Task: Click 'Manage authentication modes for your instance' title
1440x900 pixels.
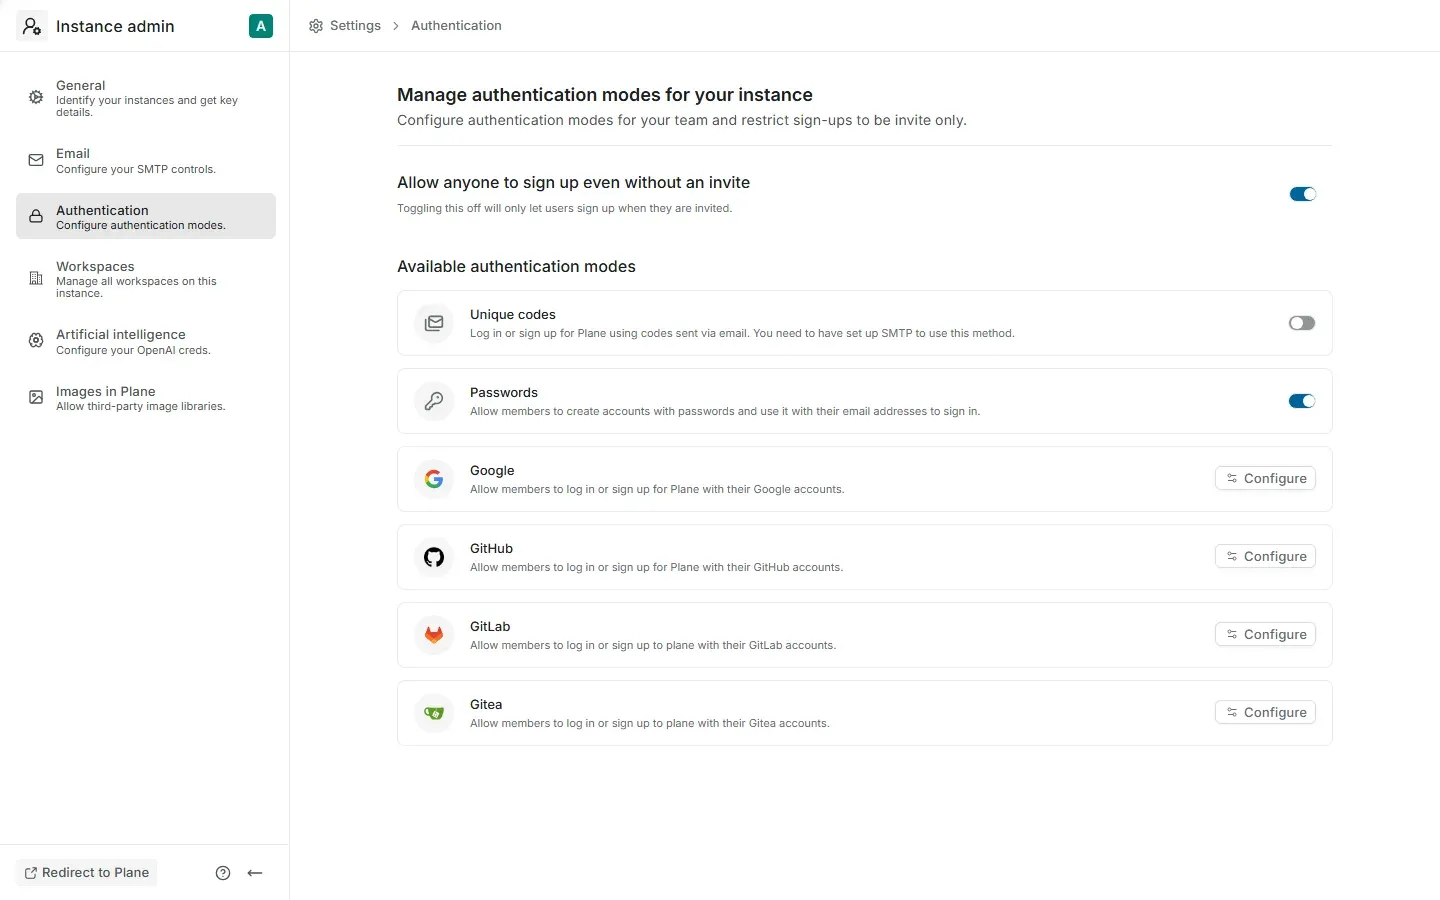Action: pos(605,95)
